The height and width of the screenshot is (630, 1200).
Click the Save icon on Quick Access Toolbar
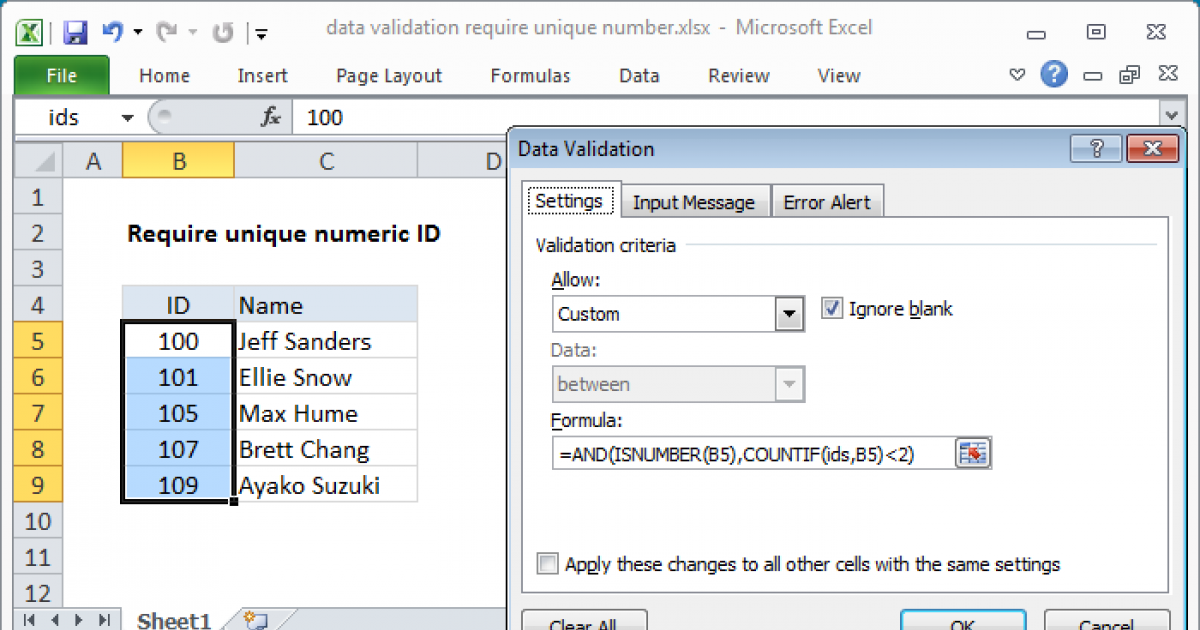pos(74,31)
